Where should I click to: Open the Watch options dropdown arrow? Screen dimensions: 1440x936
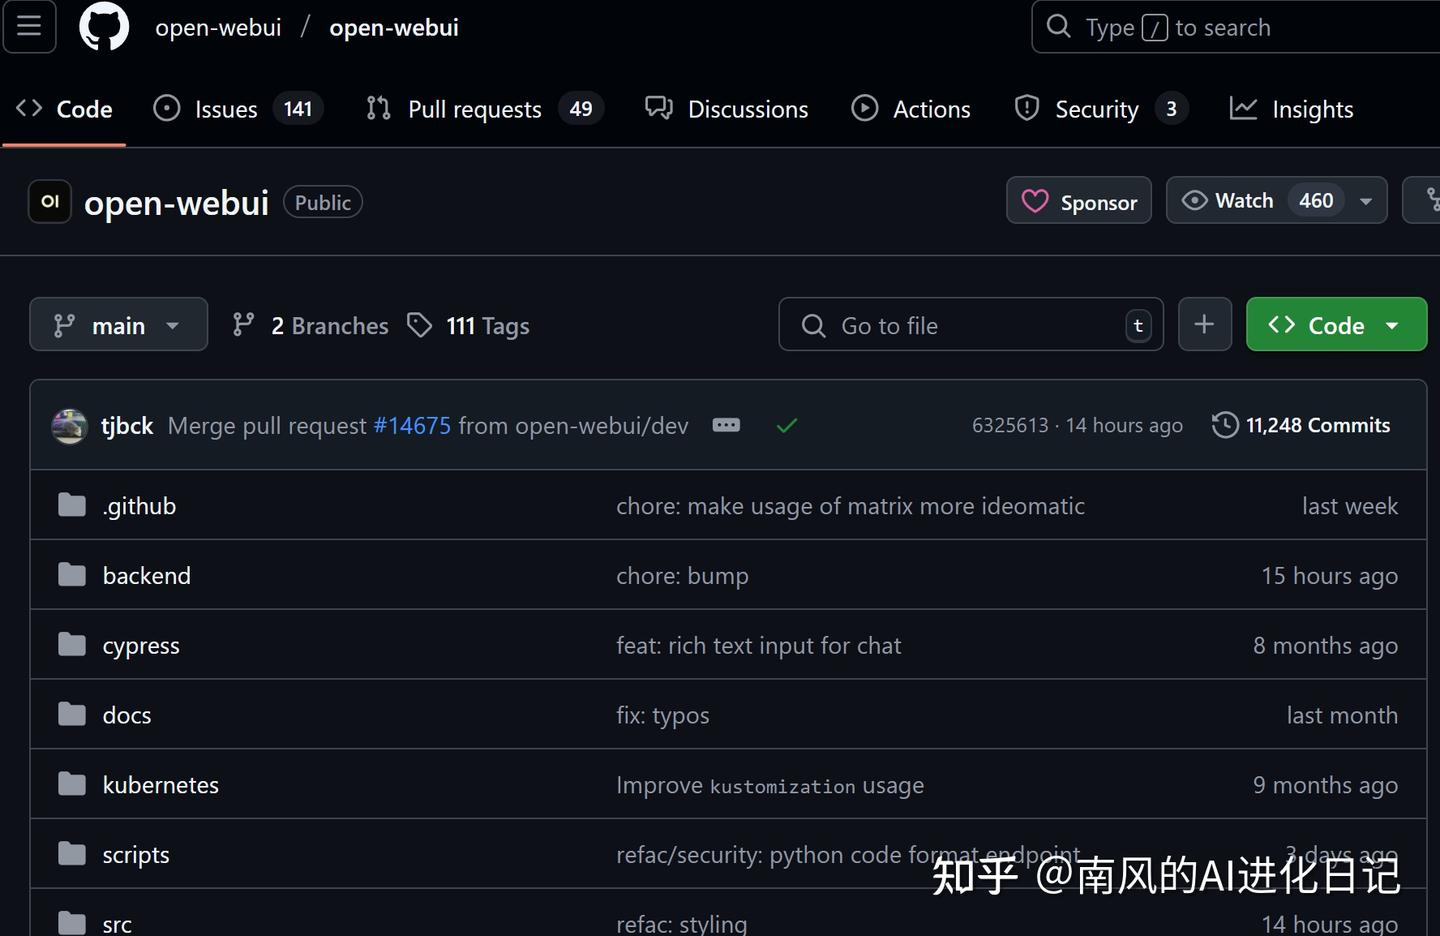(x=1365, y=200)
